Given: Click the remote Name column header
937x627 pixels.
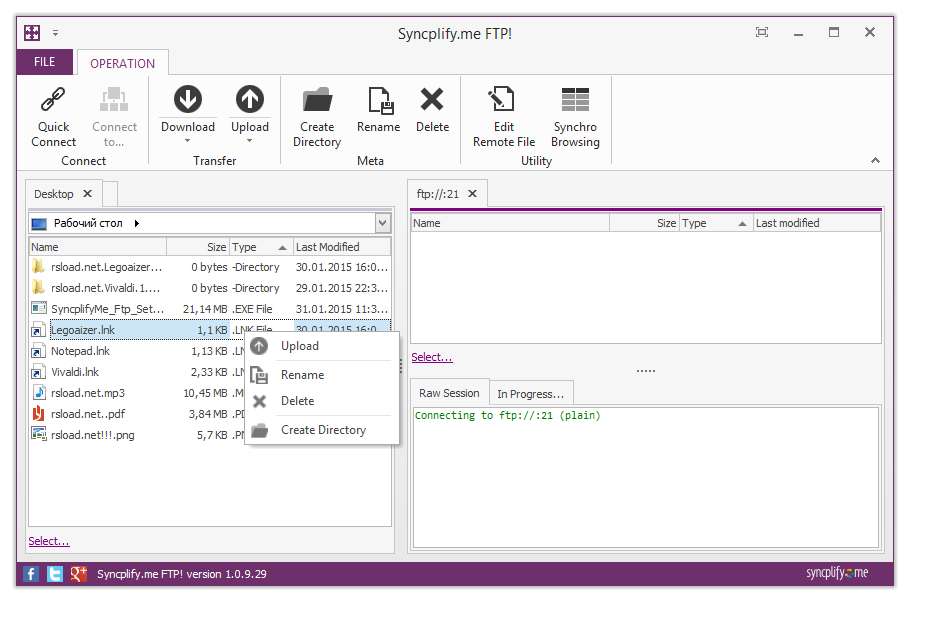Looking at the screenshot, I should click(511, 223).
